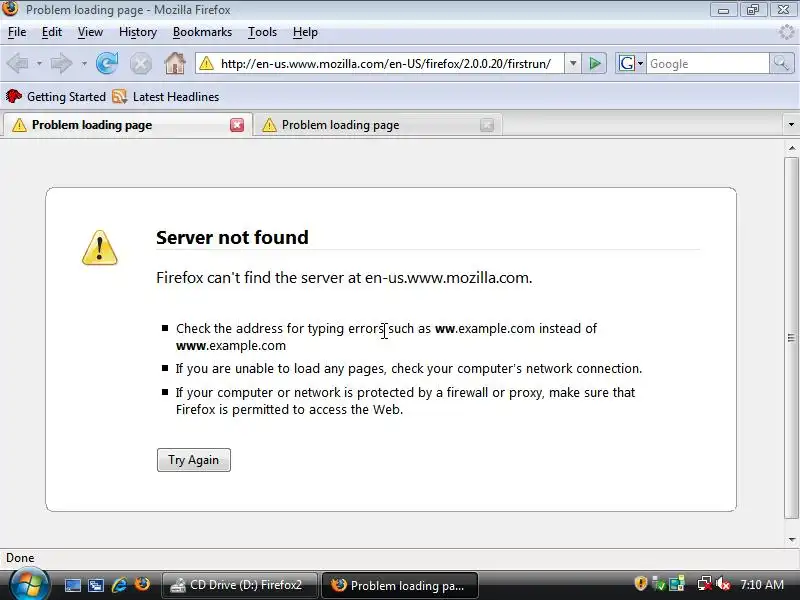Click the Getting Started bookmark icon
800x600 pixels.
click(x=14, y=96)
